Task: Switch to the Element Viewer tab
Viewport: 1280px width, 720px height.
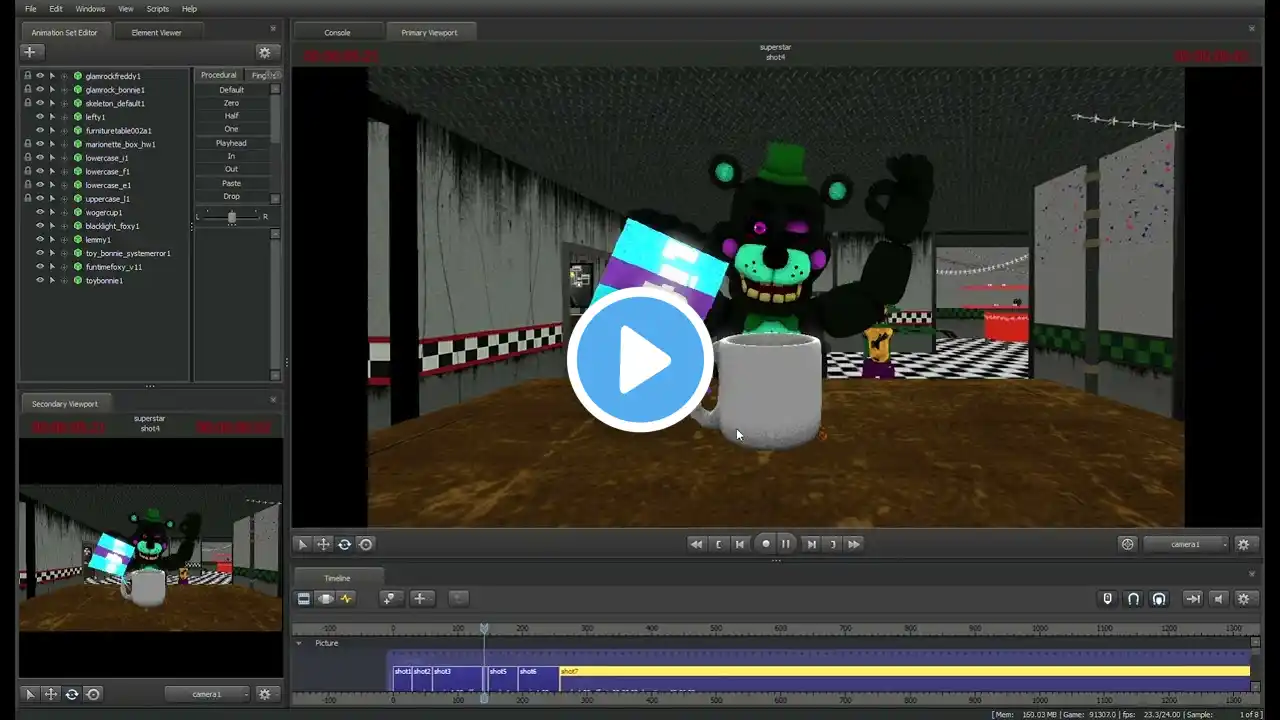Action: pyautogui.click(x=157, y=32)
